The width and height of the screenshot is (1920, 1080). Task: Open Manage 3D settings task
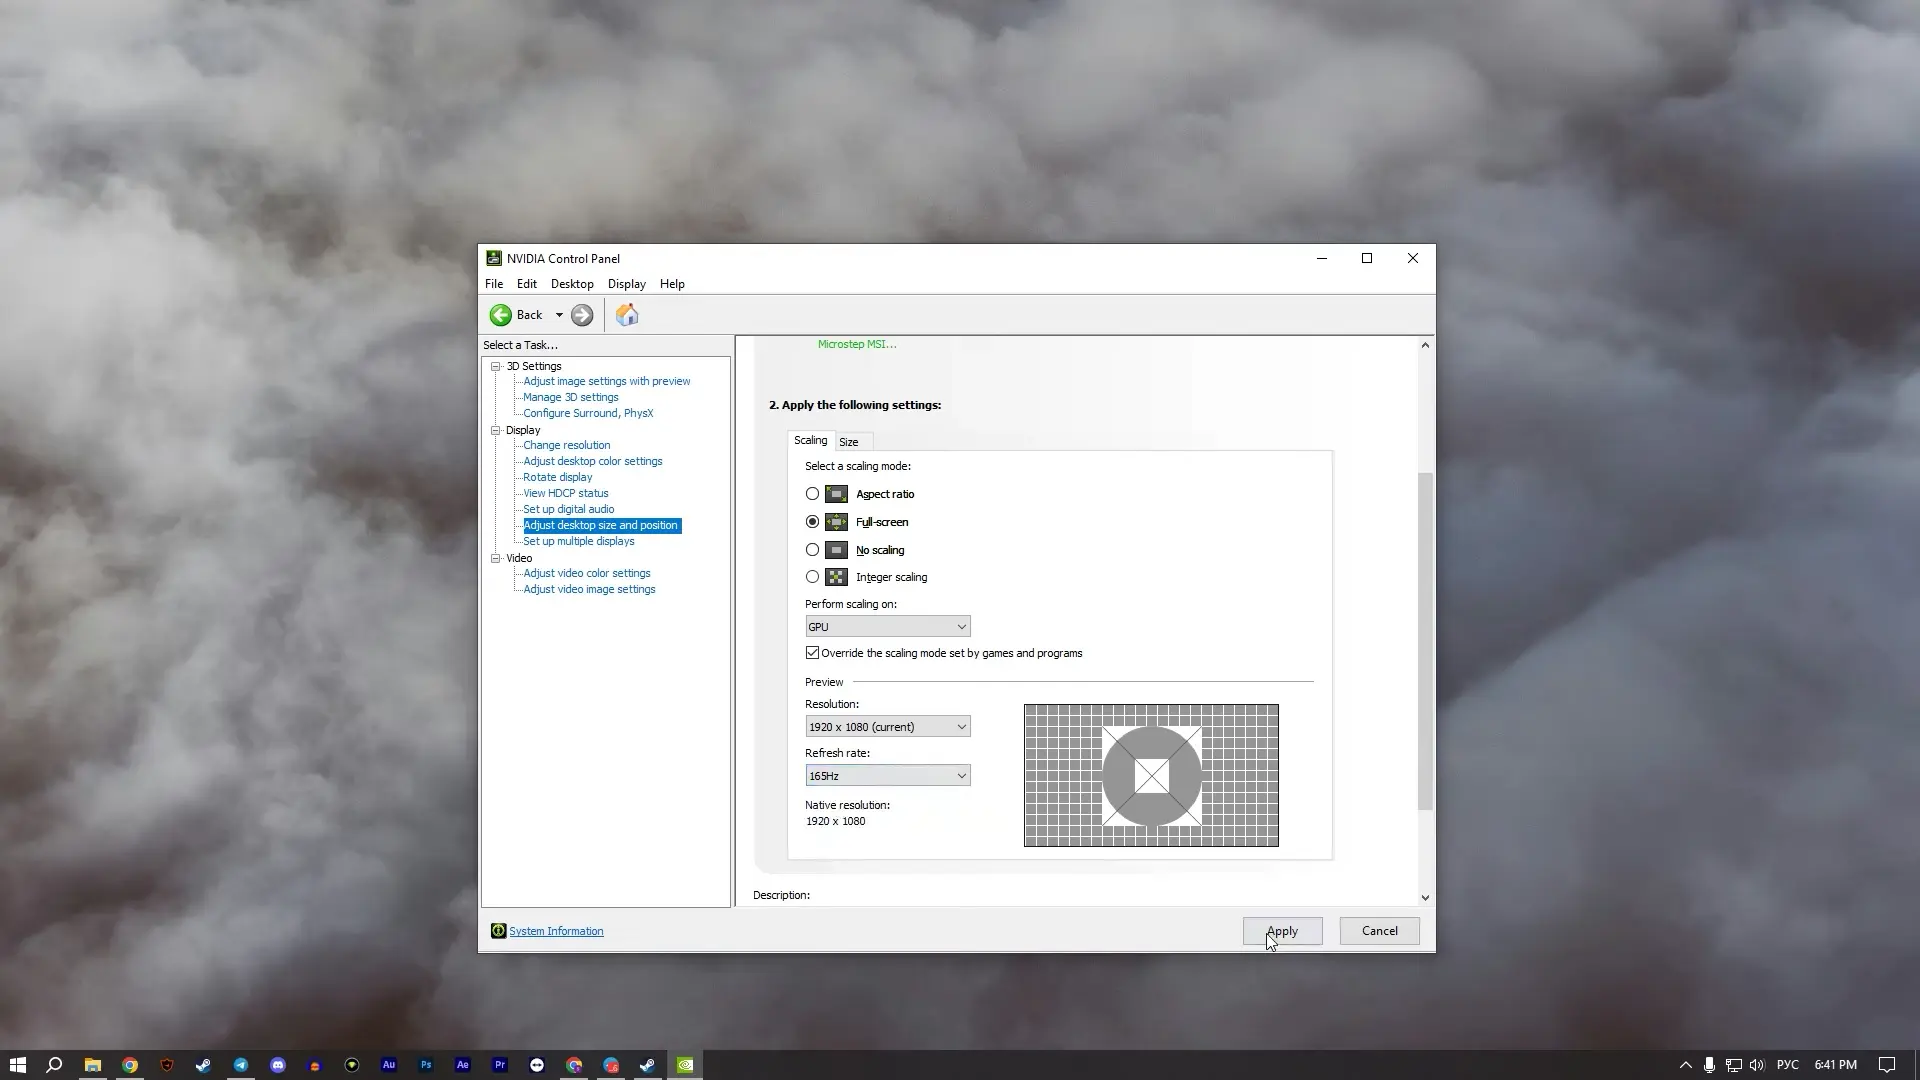tap(571, 397)
